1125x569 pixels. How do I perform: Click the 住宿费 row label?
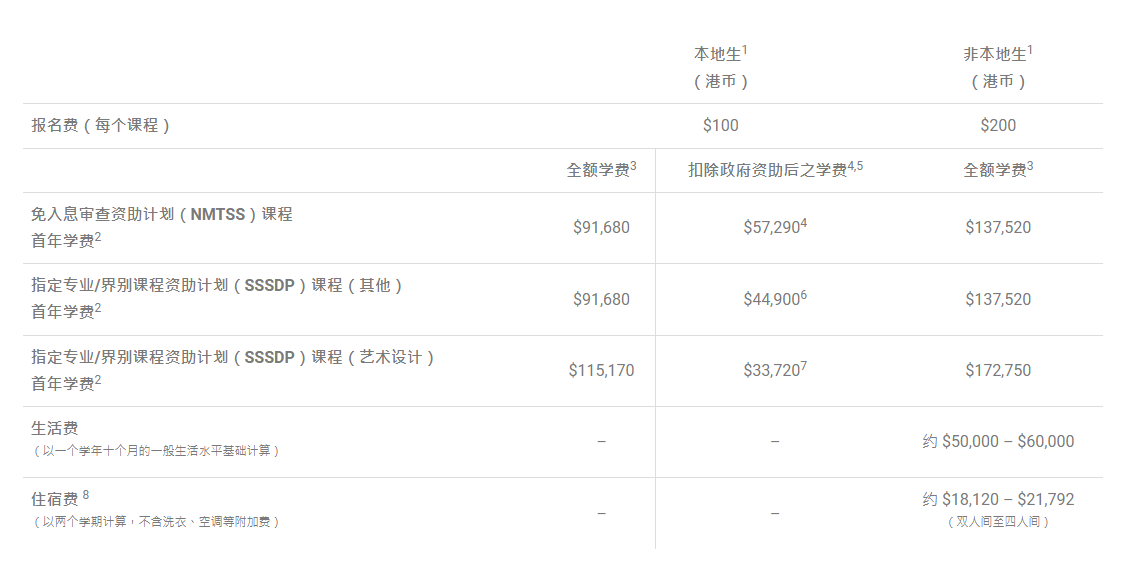55,499
